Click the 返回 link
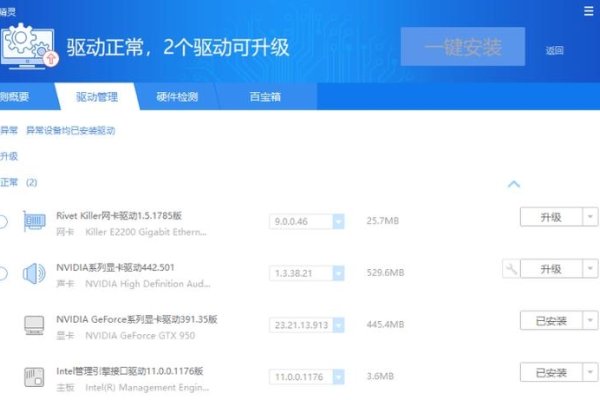The width and height of the screenshot is (600, 400). point(554,51)
